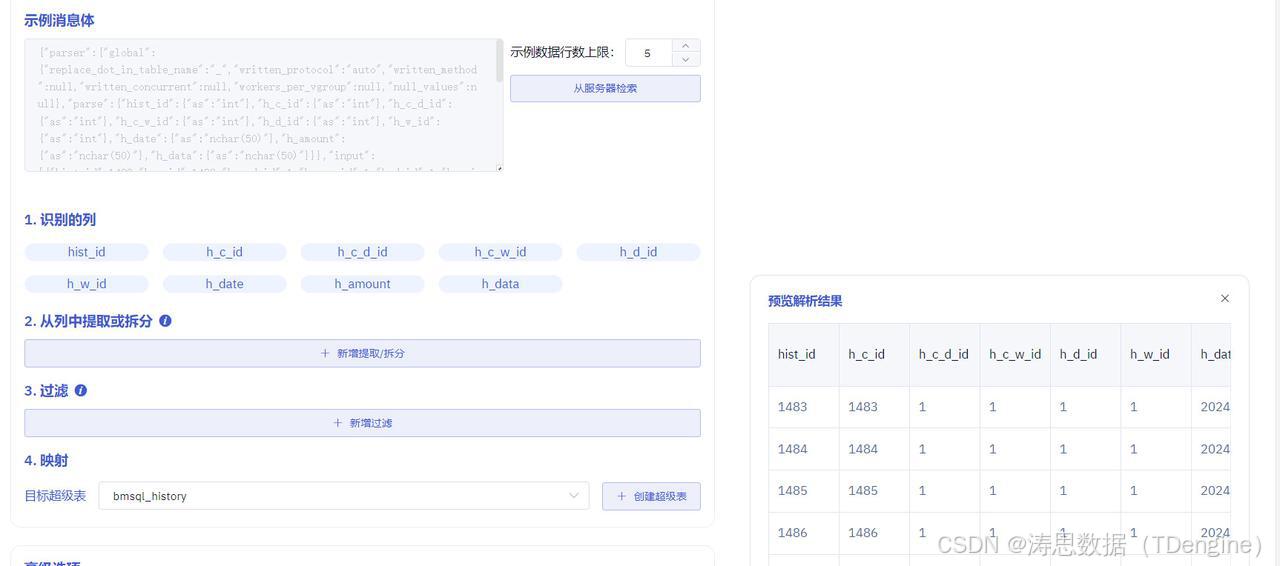
Task: Select the hist_id column tag
Action: (86, 252)
